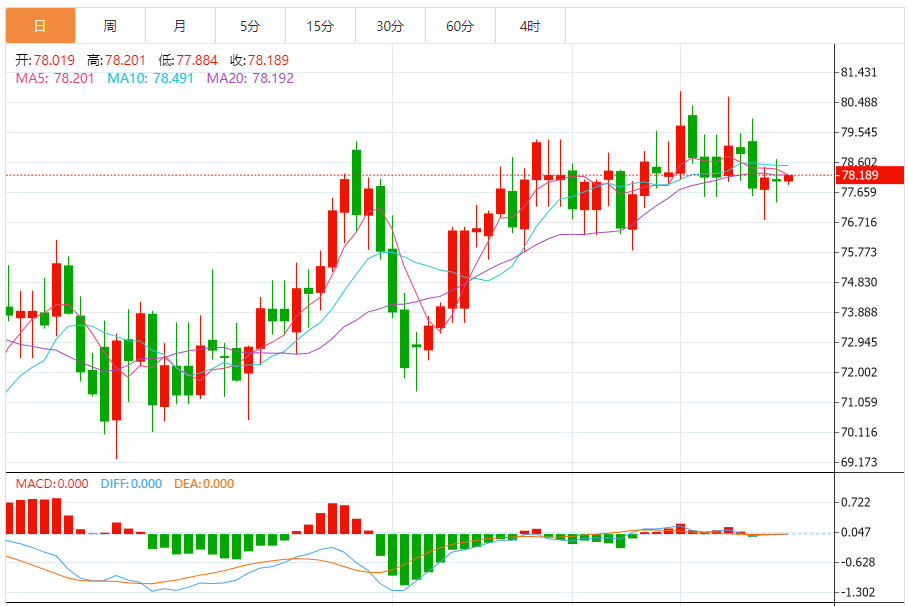Click the -1.302 MACD axis label
Viewport: 908px width, 606px height.
pos(858,592)
